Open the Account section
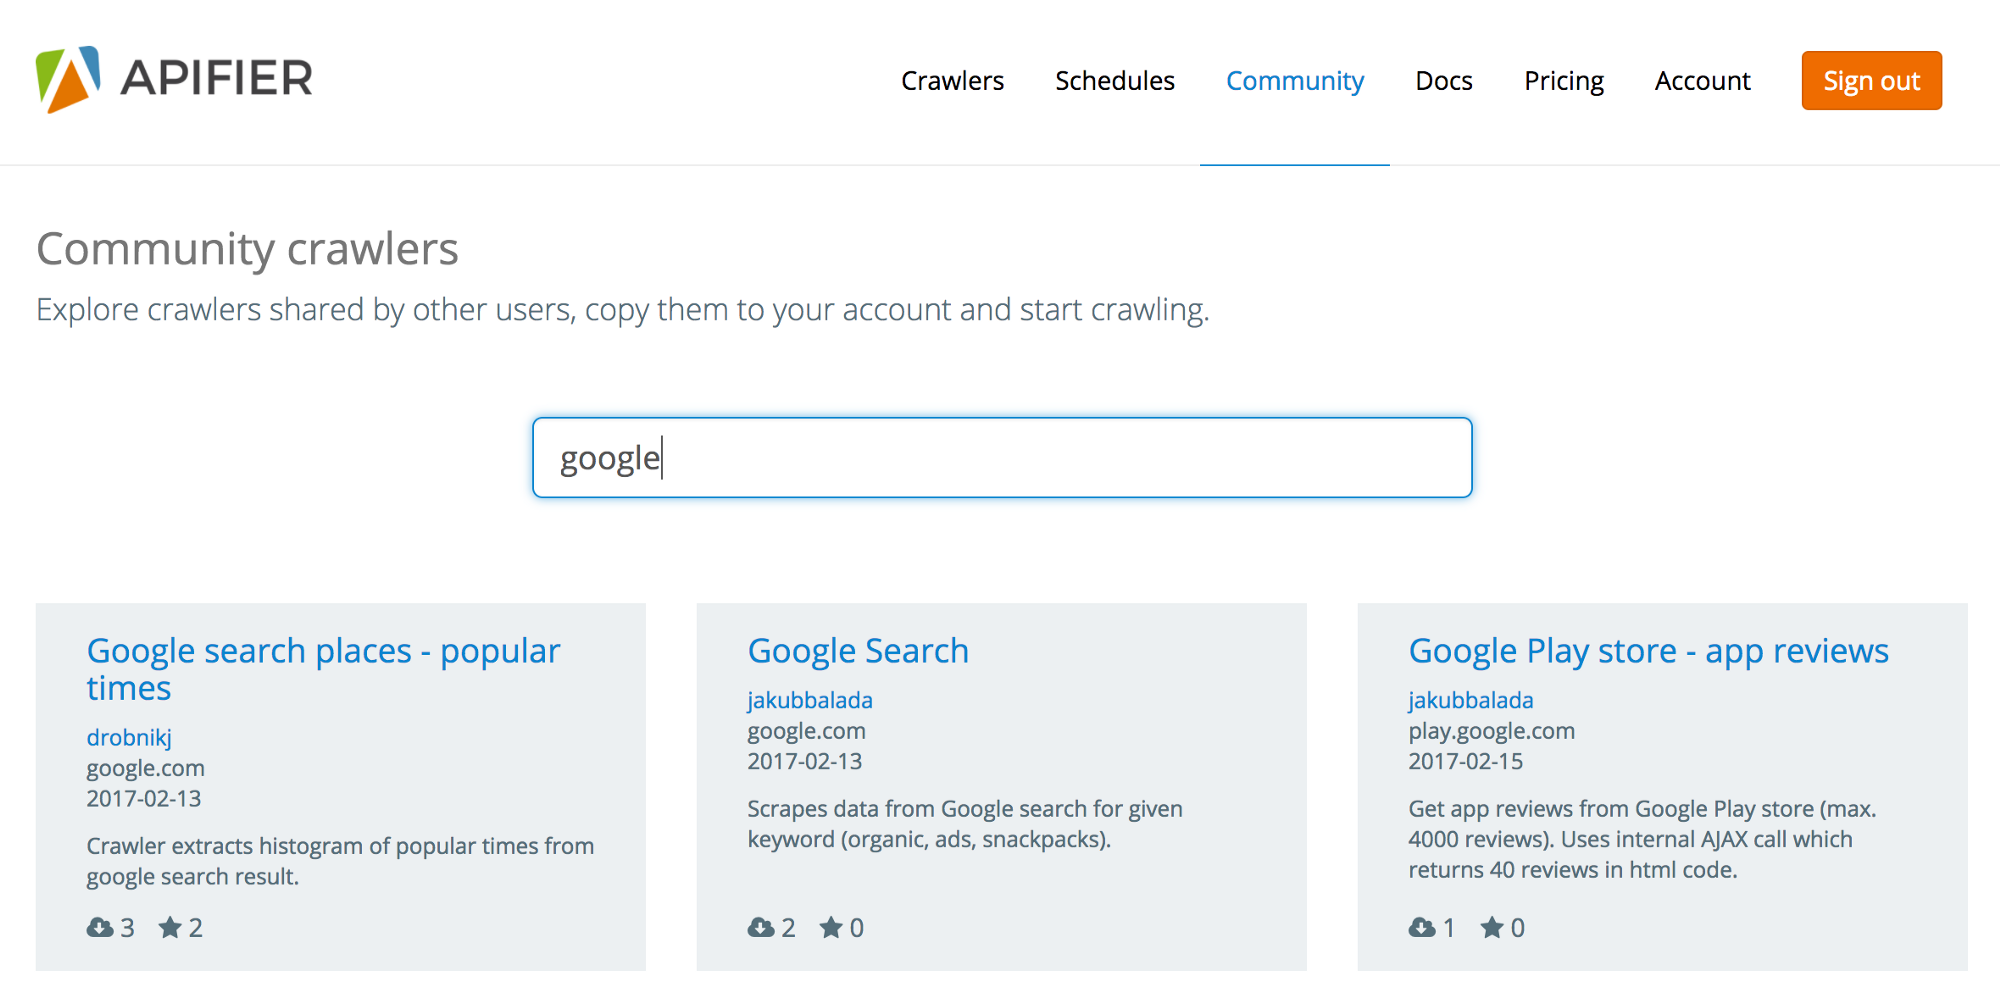The height and width of the screenshot is (1003, 2000). pyautogui.click(x=1702, y=80)
